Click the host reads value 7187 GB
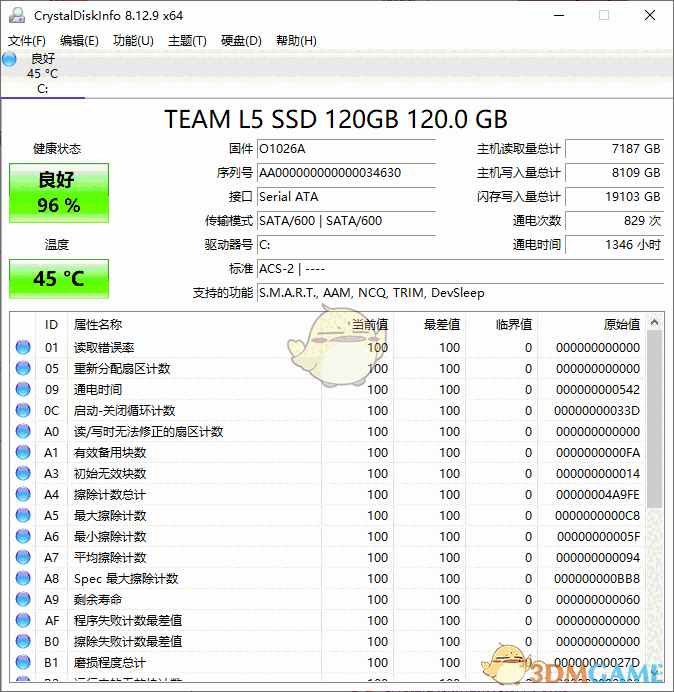The height and width of the screenshot is (692, 674). click(x=614, y=149)
